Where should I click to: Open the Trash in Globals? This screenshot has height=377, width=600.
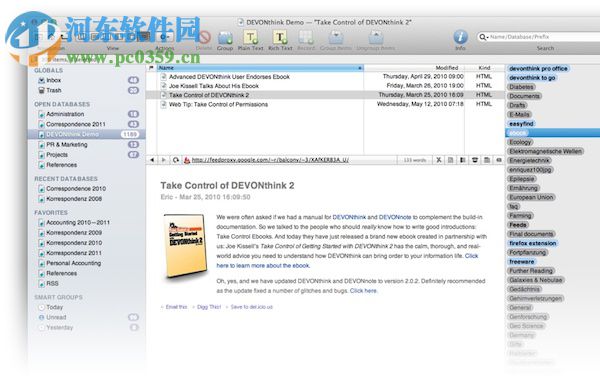[54, 90]
